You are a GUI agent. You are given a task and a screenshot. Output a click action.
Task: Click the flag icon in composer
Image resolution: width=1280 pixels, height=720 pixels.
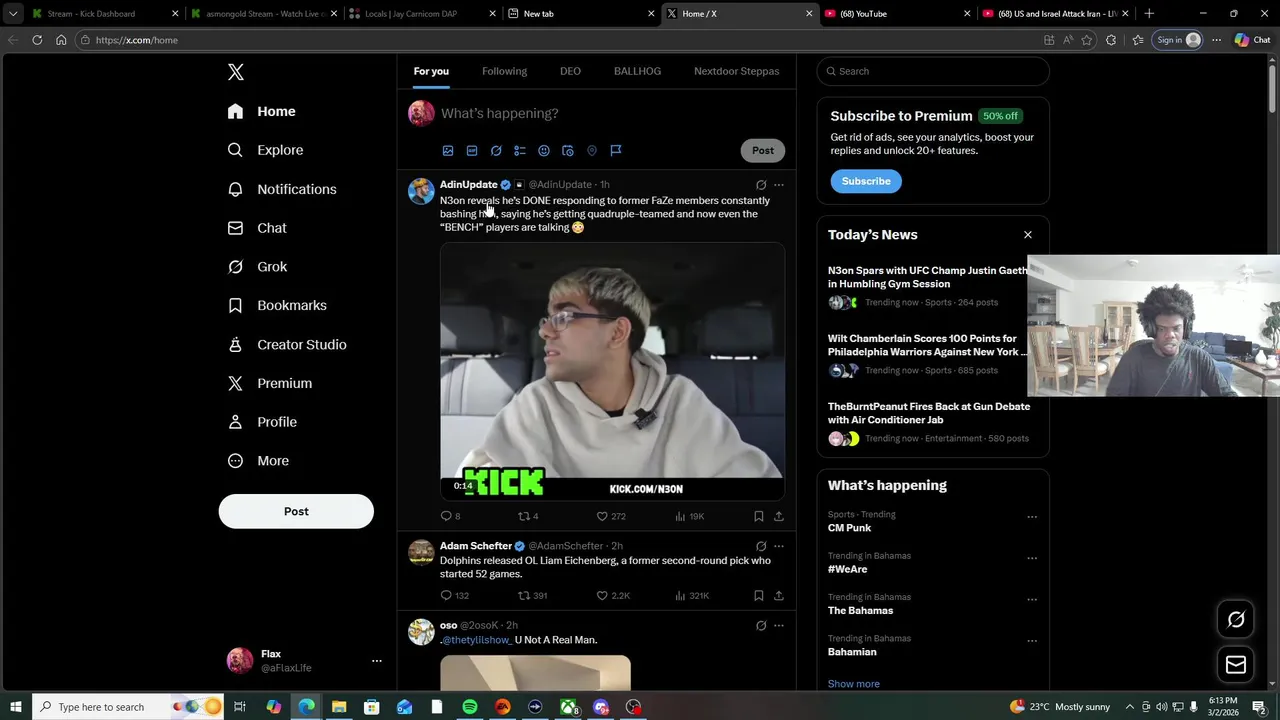(x=616, y=151)
